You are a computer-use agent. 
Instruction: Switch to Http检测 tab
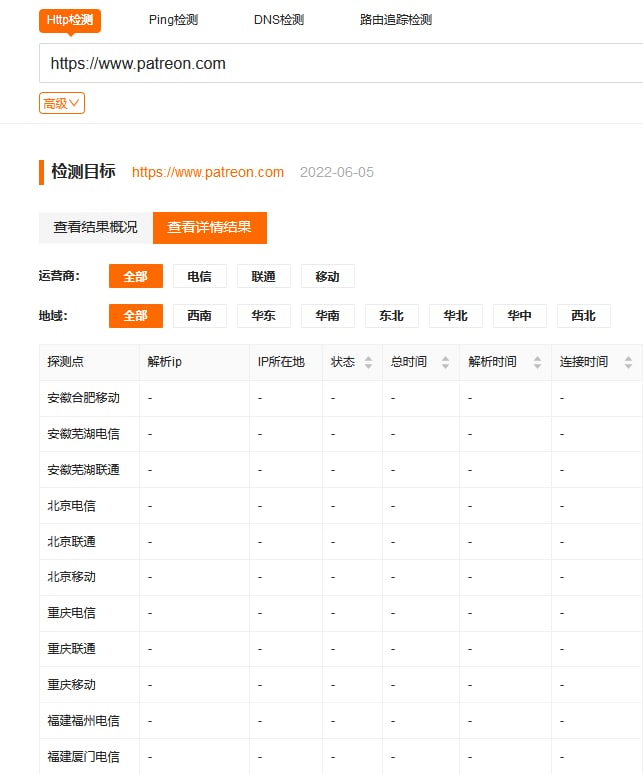(x=70, y=20)
